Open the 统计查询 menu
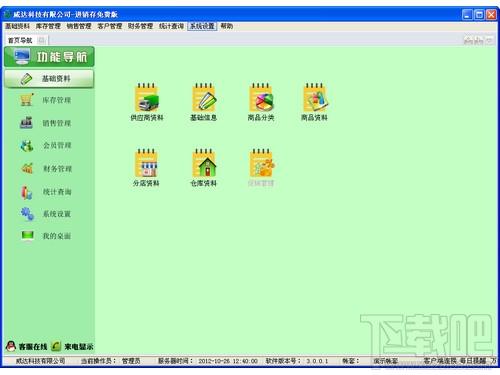500x375 pixels. point(171,26)
